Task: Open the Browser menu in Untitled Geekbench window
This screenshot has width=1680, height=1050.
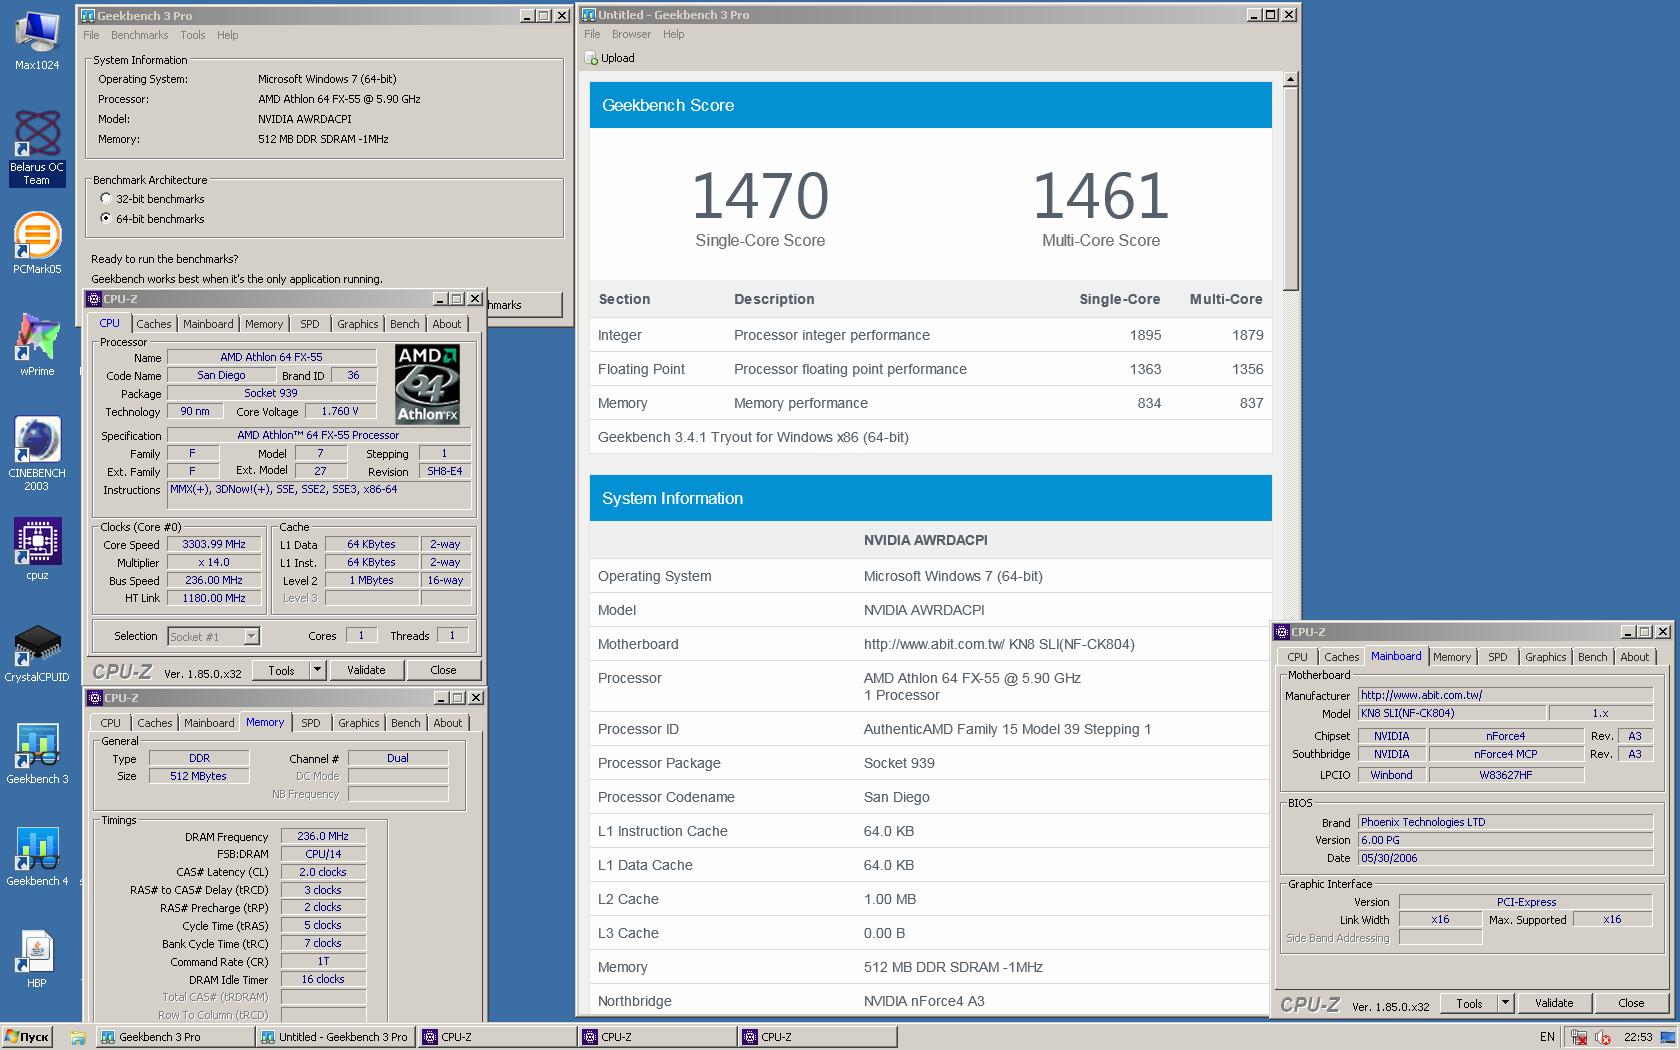Action: click(631, 34)
